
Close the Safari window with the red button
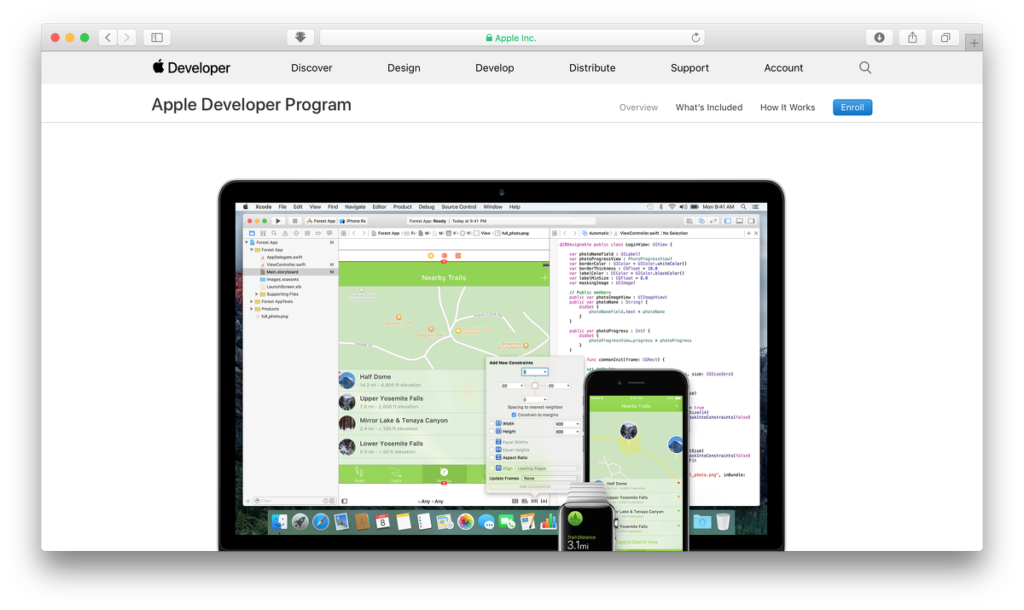(x=56, y=38)
